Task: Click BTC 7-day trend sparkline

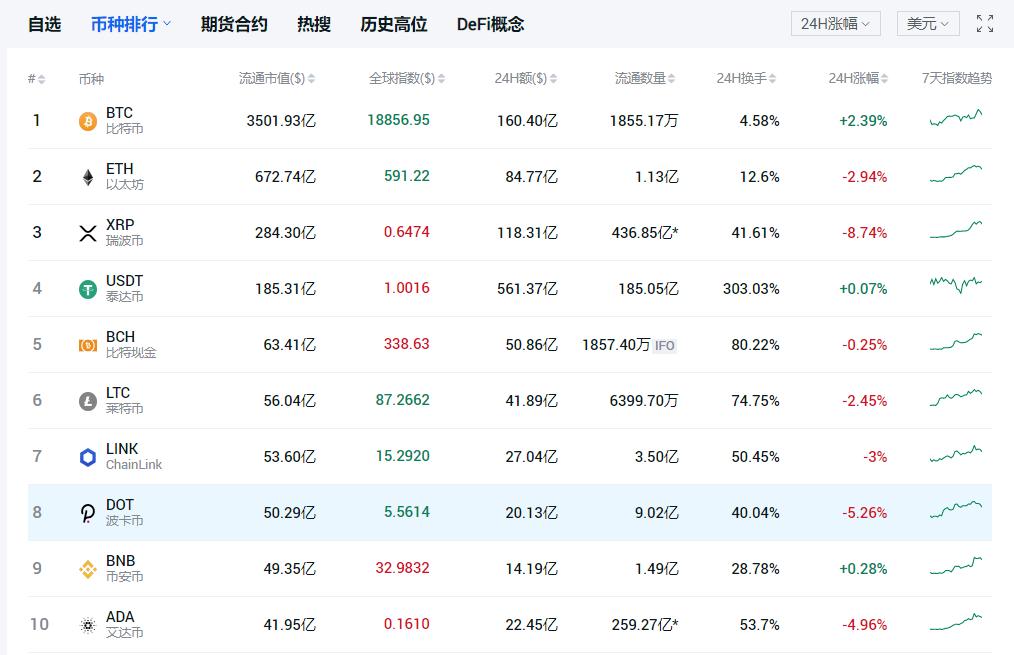Action: pos(956,118)
